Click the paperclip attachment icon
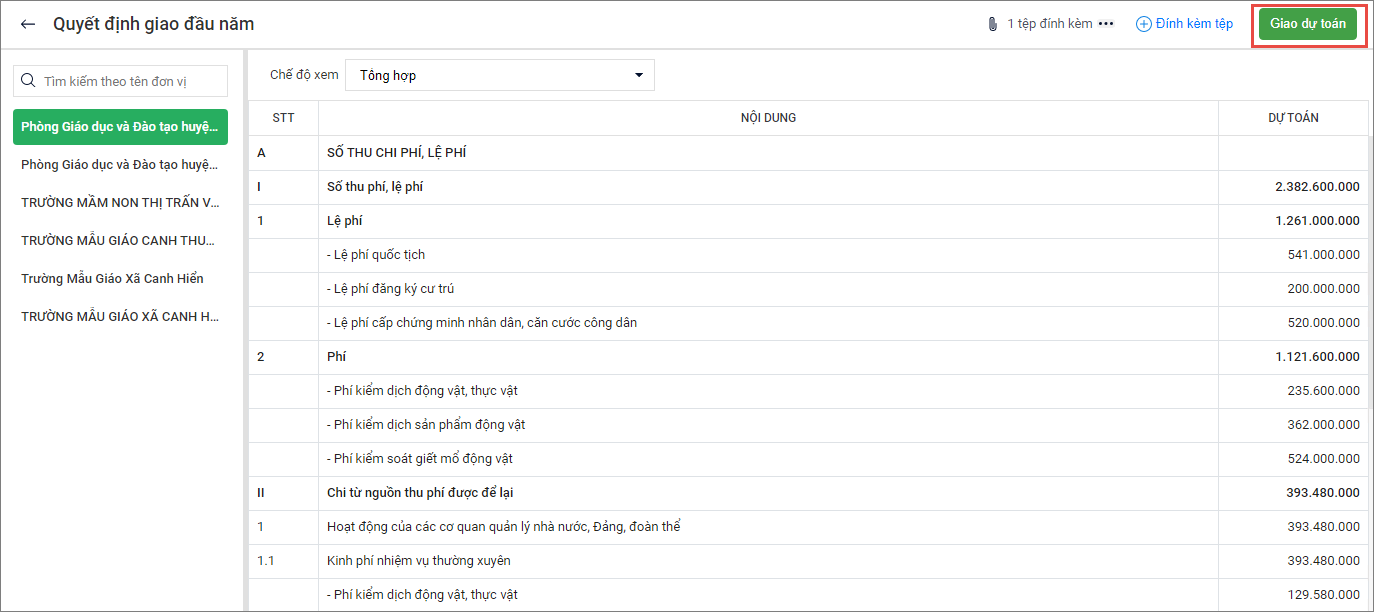The image size is (1374, 612). [x=992, y=24]
